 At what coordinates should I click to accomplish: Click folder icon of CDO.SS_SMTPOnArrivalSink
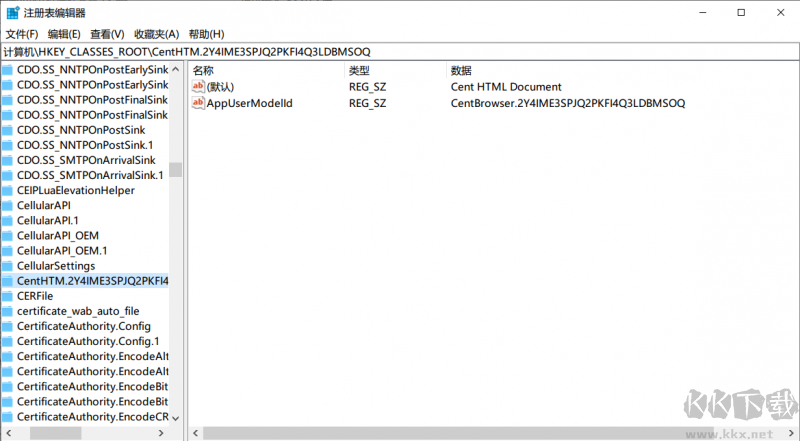7,160
